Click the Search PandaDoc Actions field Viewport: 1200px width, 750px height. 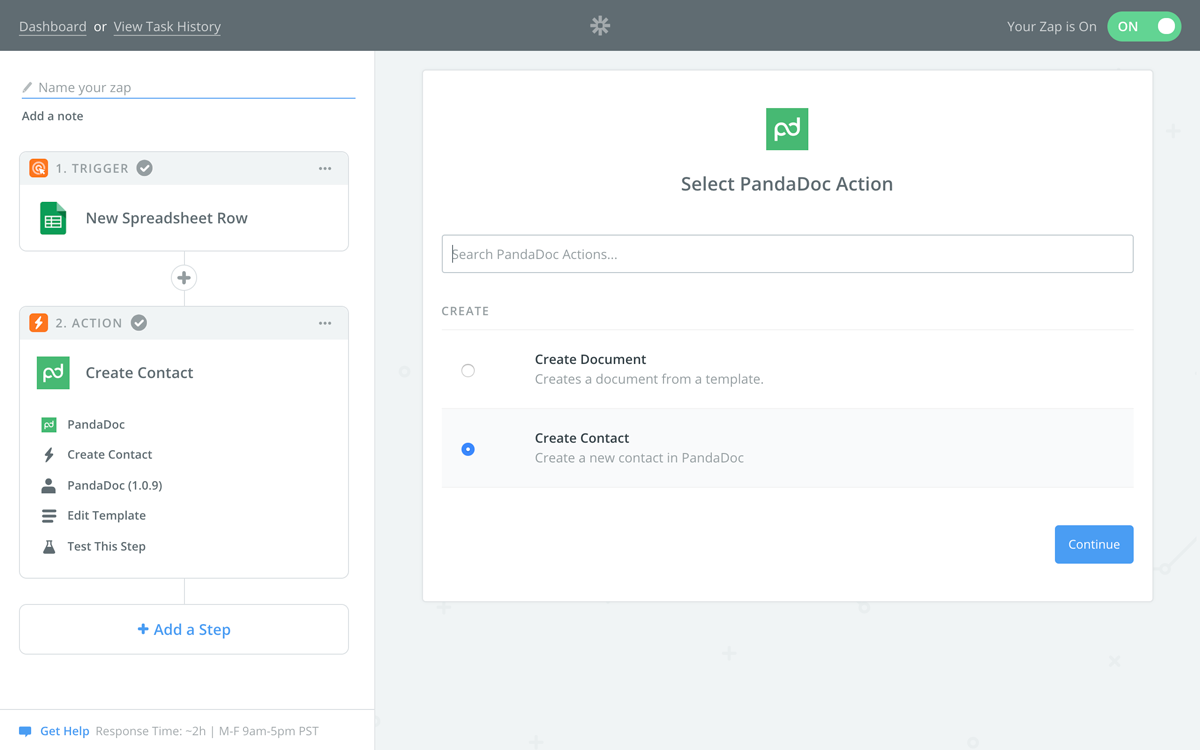[x=787, y=254]
